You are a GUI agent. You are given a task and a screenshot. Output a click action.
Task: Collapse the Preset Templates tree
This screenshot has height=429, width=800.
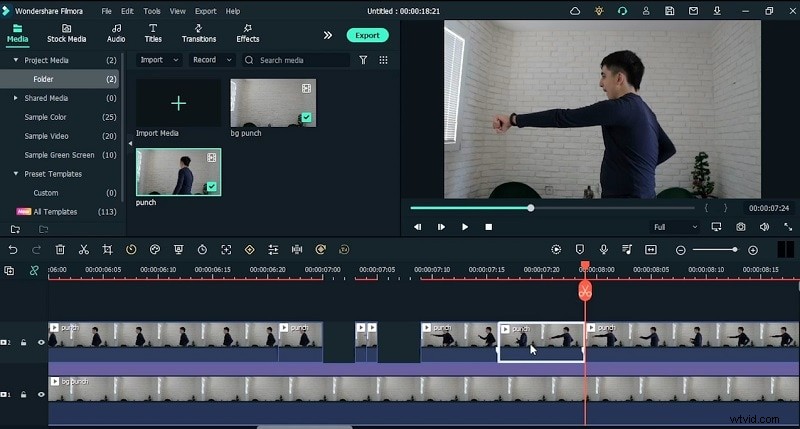(16, 174)
